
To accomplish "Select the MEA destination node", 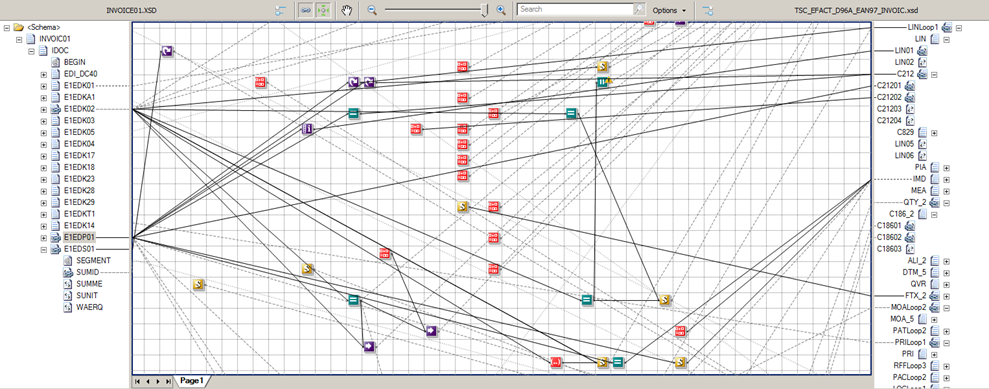I will point(919,191).
